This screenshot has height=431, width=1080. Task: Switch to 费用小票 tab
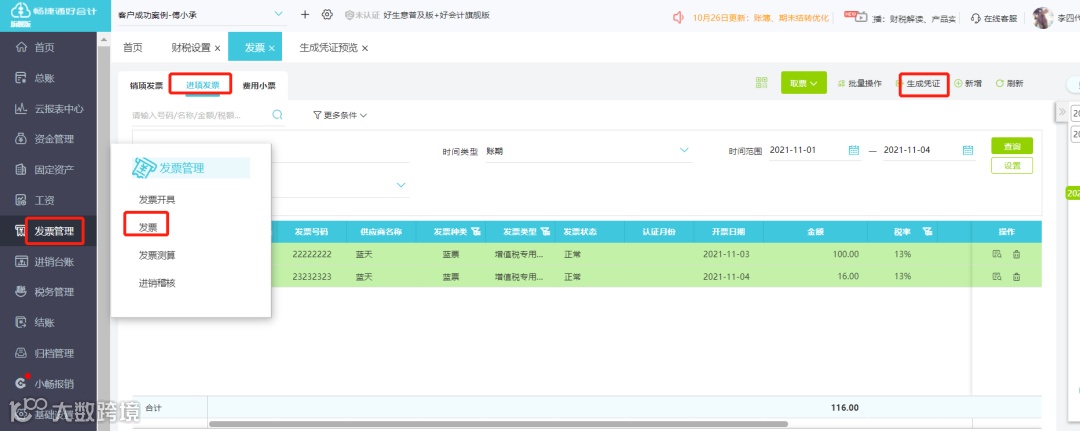[x=259, y=86]
